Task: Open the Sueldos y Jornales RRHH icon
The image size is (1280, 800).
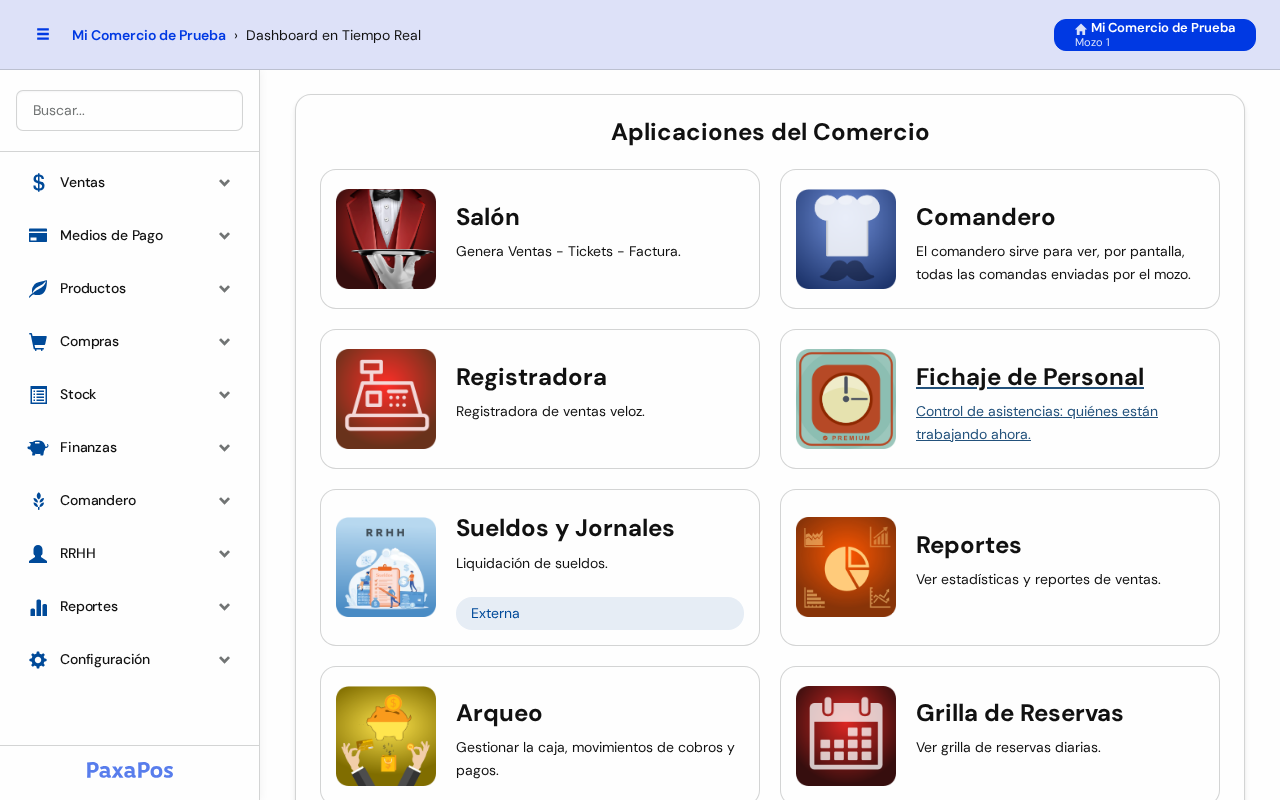Action: (386, 567)
